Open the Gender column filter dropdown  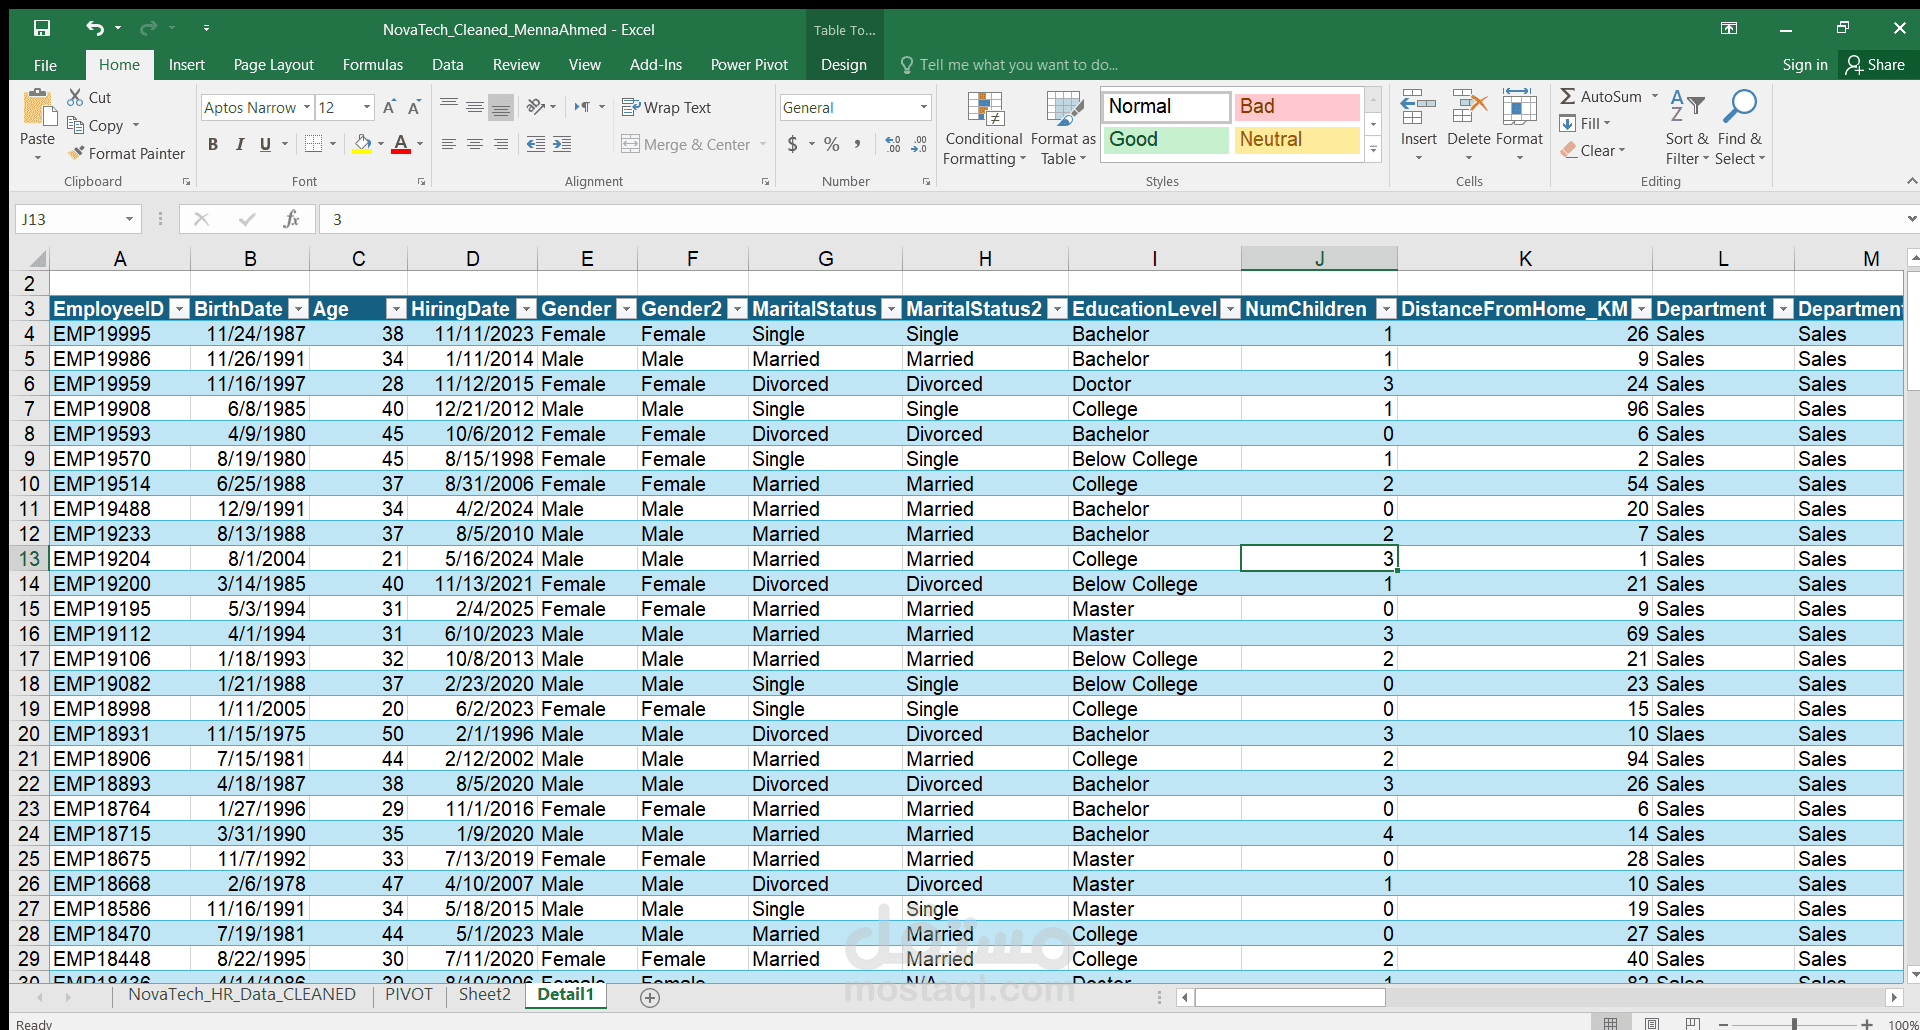click(x=626, y=309)
